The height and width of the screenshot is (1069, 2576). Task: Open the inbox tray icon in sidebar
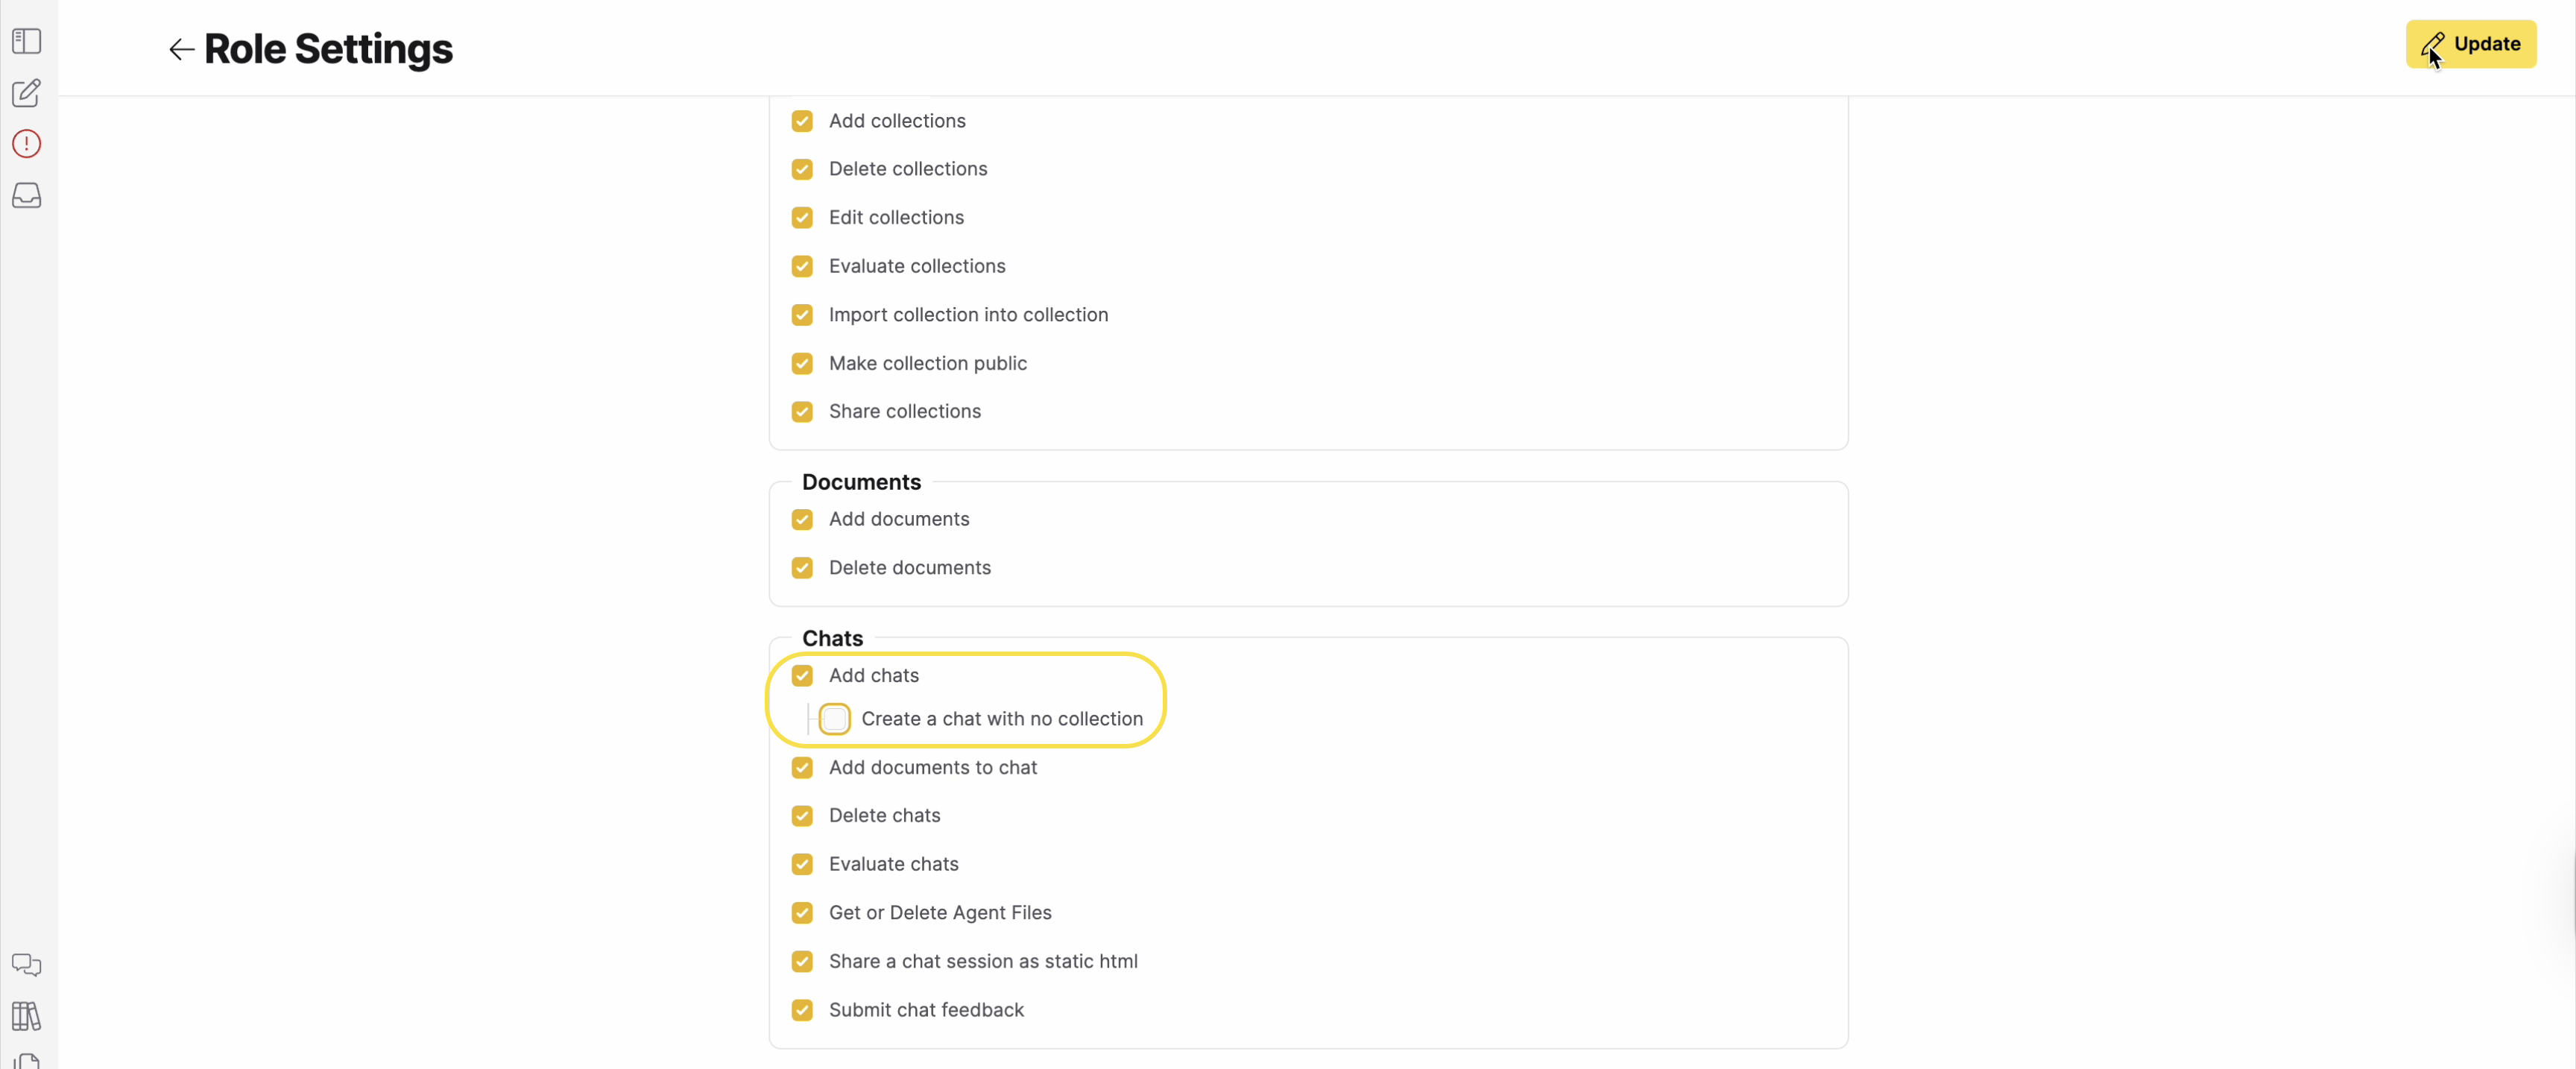click(26, 195)
